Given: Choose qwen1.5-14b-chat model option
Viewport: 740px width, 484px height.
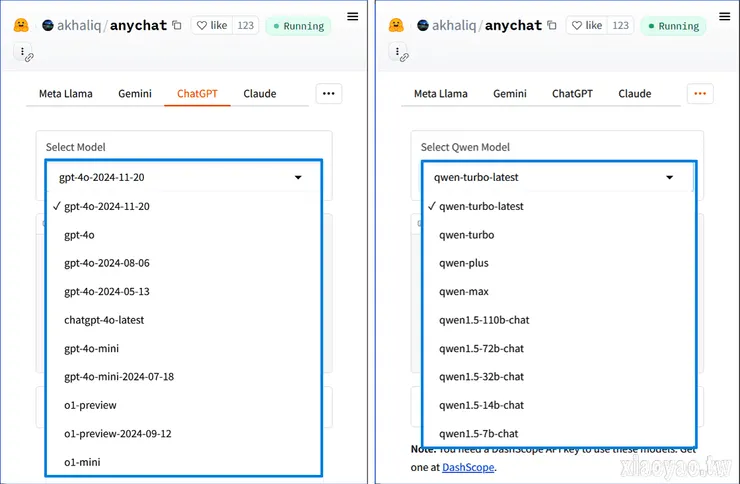Looking at the screenshot, I should click(x=559, y=405).
